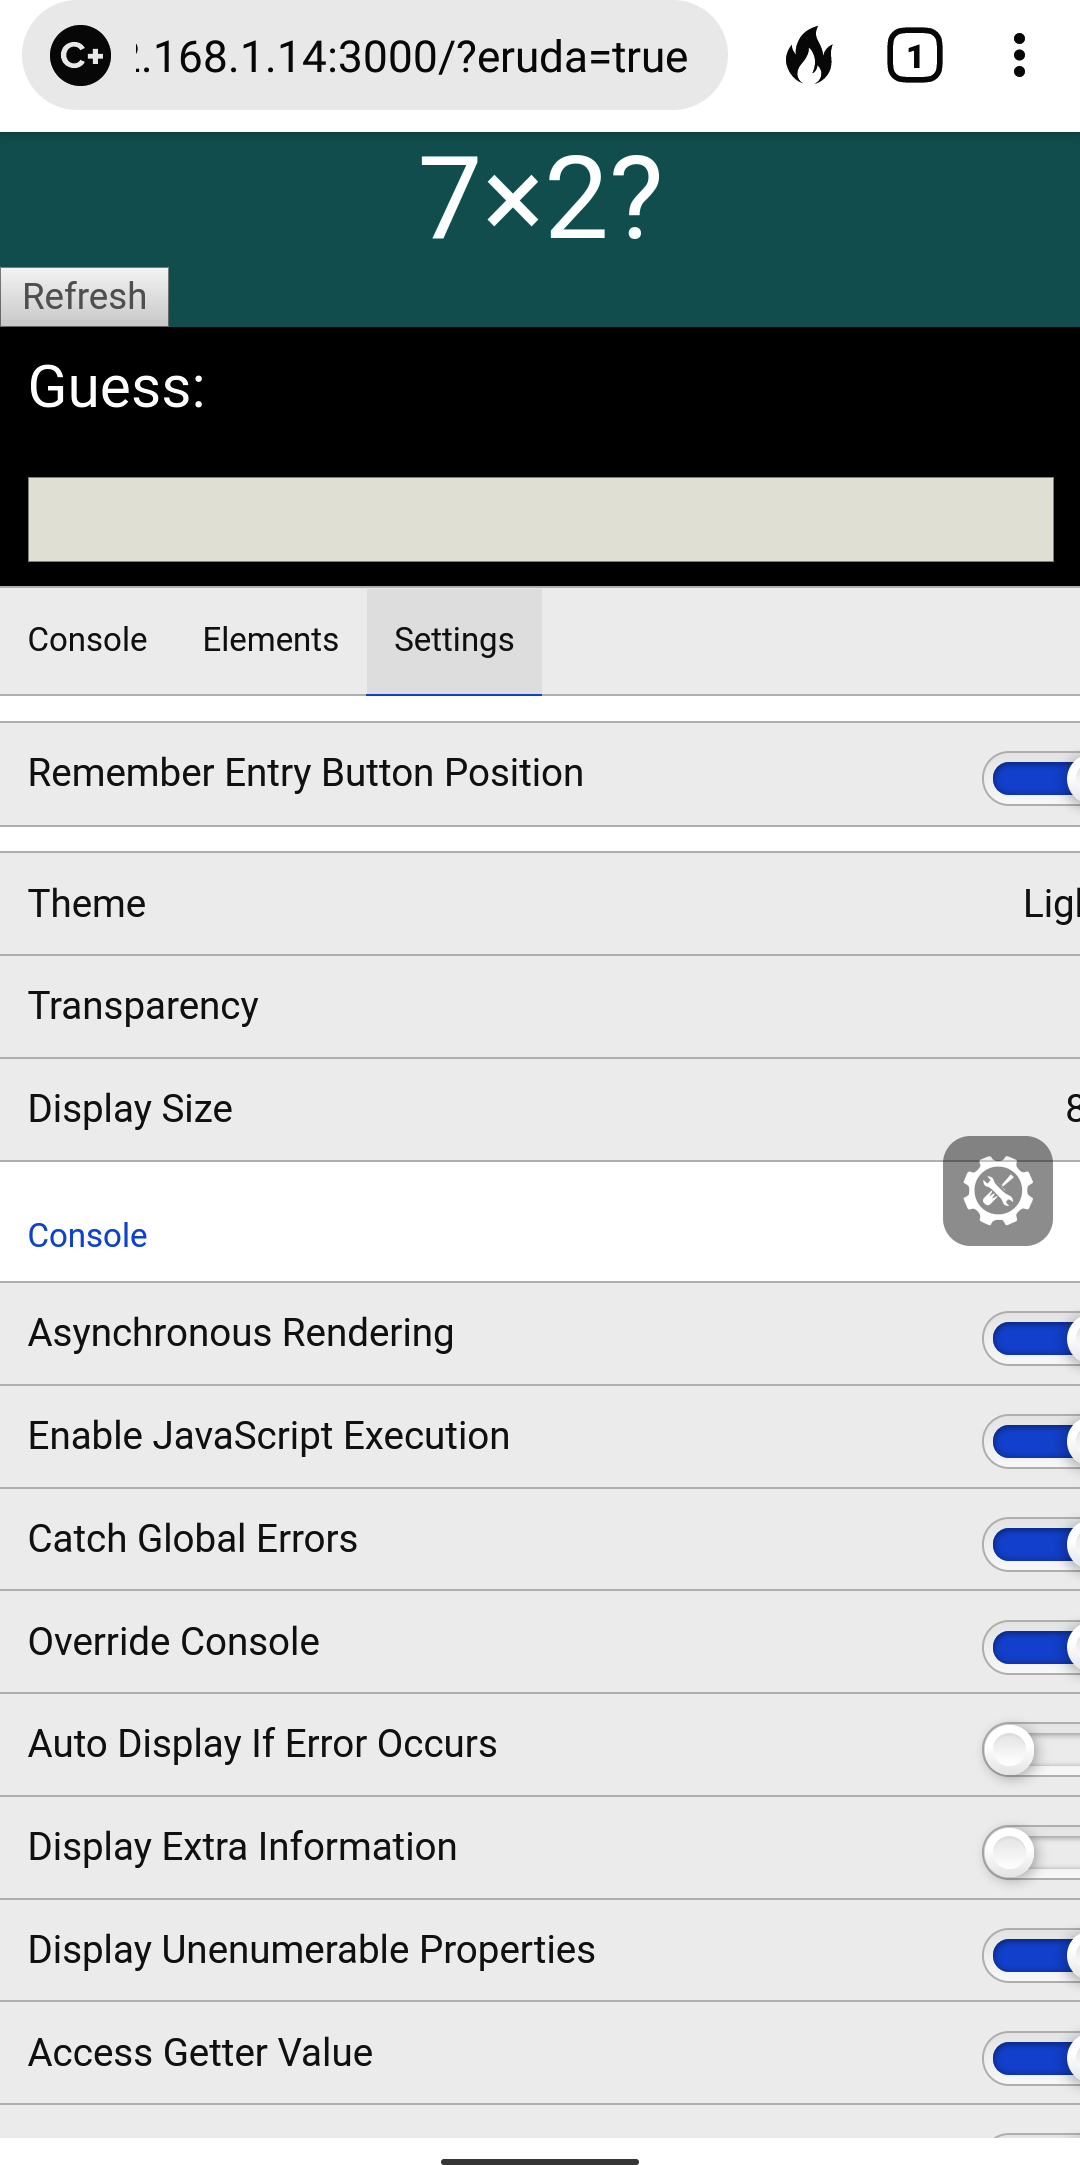Screen dimensions: 1080x2165
Task: Open the Transparency setting row
Action: click(x=540, y=1006)
